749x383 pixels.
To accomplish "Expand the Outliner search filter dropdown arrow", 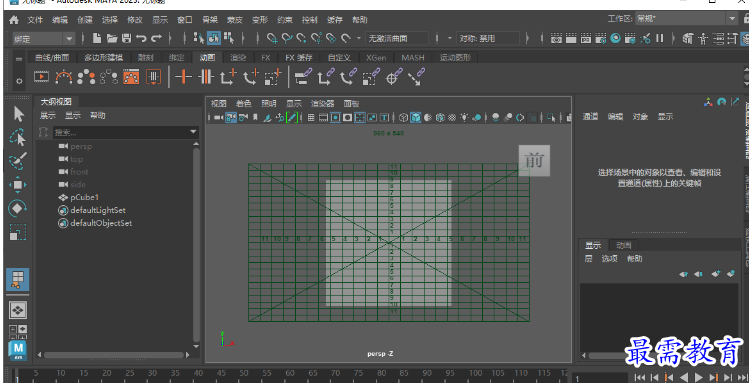I will 193,132.
